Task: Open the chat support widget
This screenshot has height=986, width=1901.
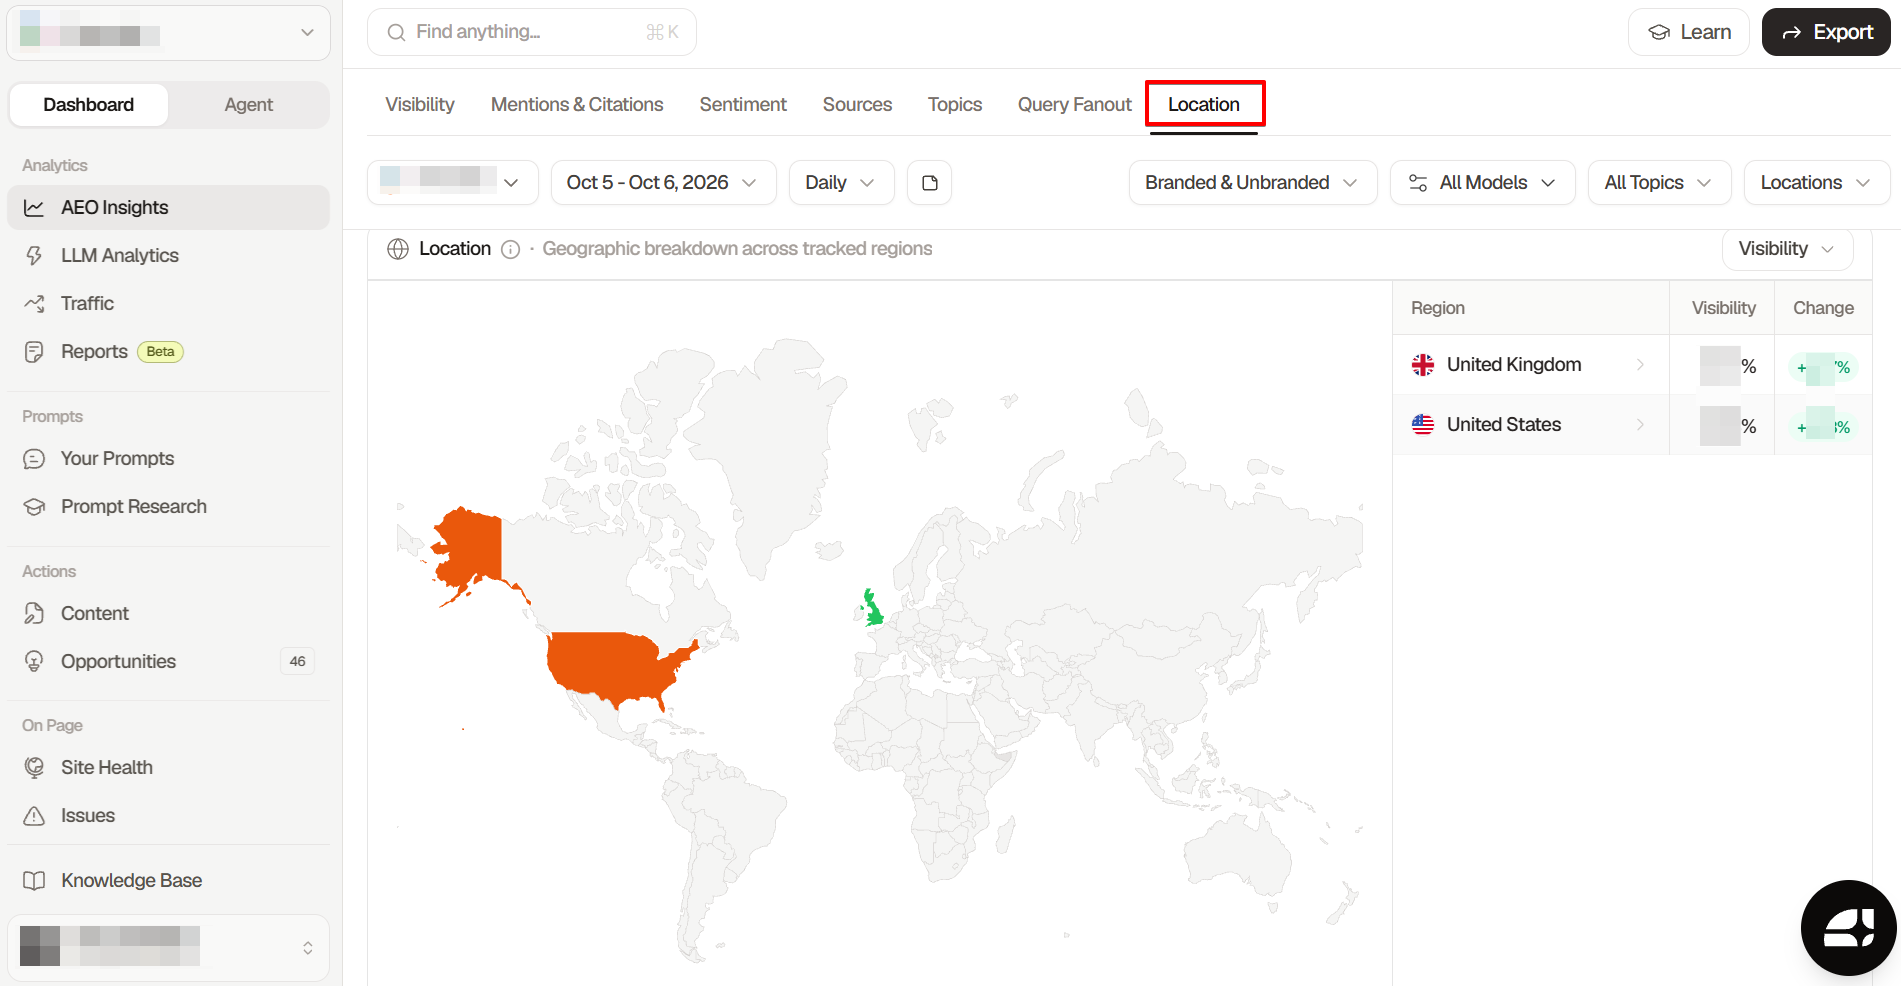Action: tap(1848, 928)
